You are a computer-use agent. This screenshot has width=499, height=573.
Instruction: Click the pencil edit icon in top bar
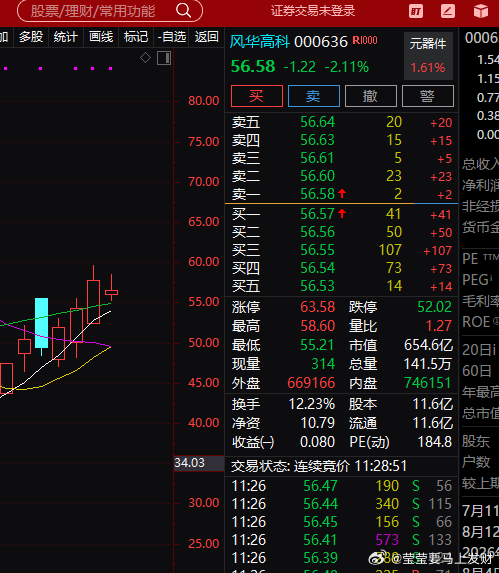[x=448, y=11]
